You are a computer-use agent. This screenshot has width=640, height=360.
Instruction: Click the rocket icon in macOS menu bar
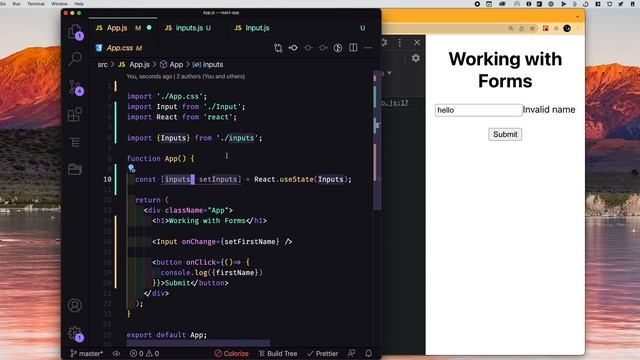coord(621,4)
